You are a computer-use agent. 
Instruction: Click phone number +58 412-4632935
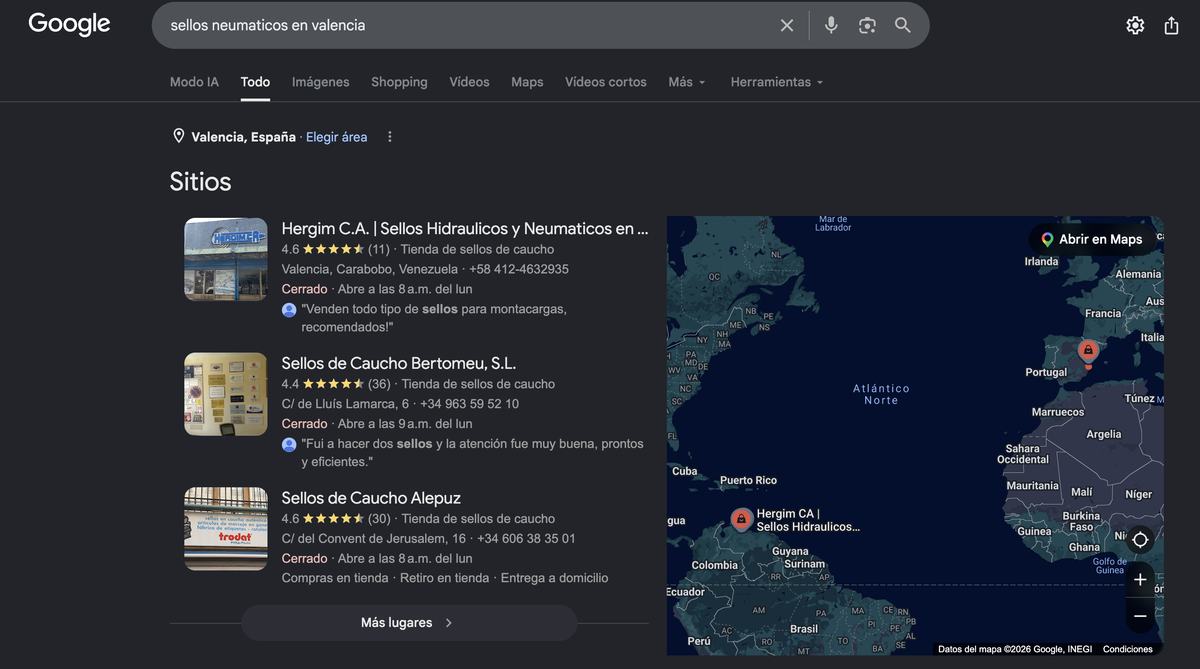(x=519, y=269)
